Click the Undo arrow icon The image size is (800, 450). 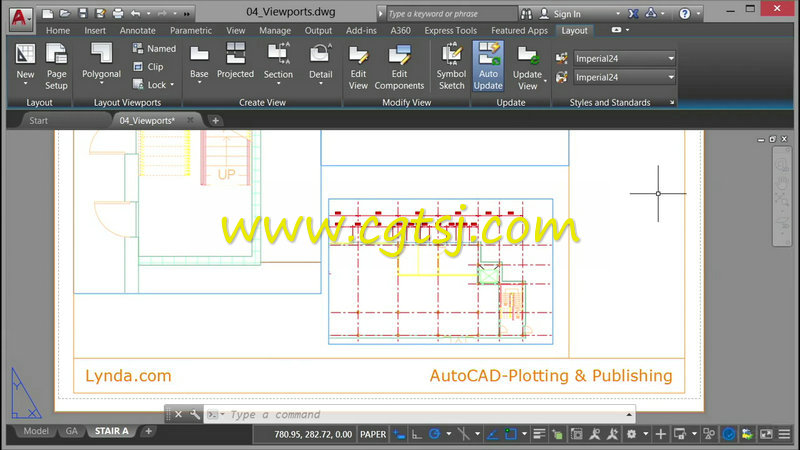point(135,14)
